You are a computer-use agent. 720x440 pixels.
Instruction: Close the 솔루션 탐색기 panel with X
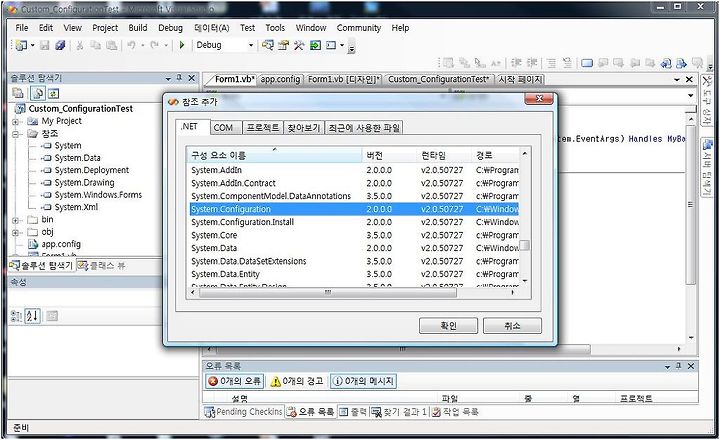tap(191, 79)
